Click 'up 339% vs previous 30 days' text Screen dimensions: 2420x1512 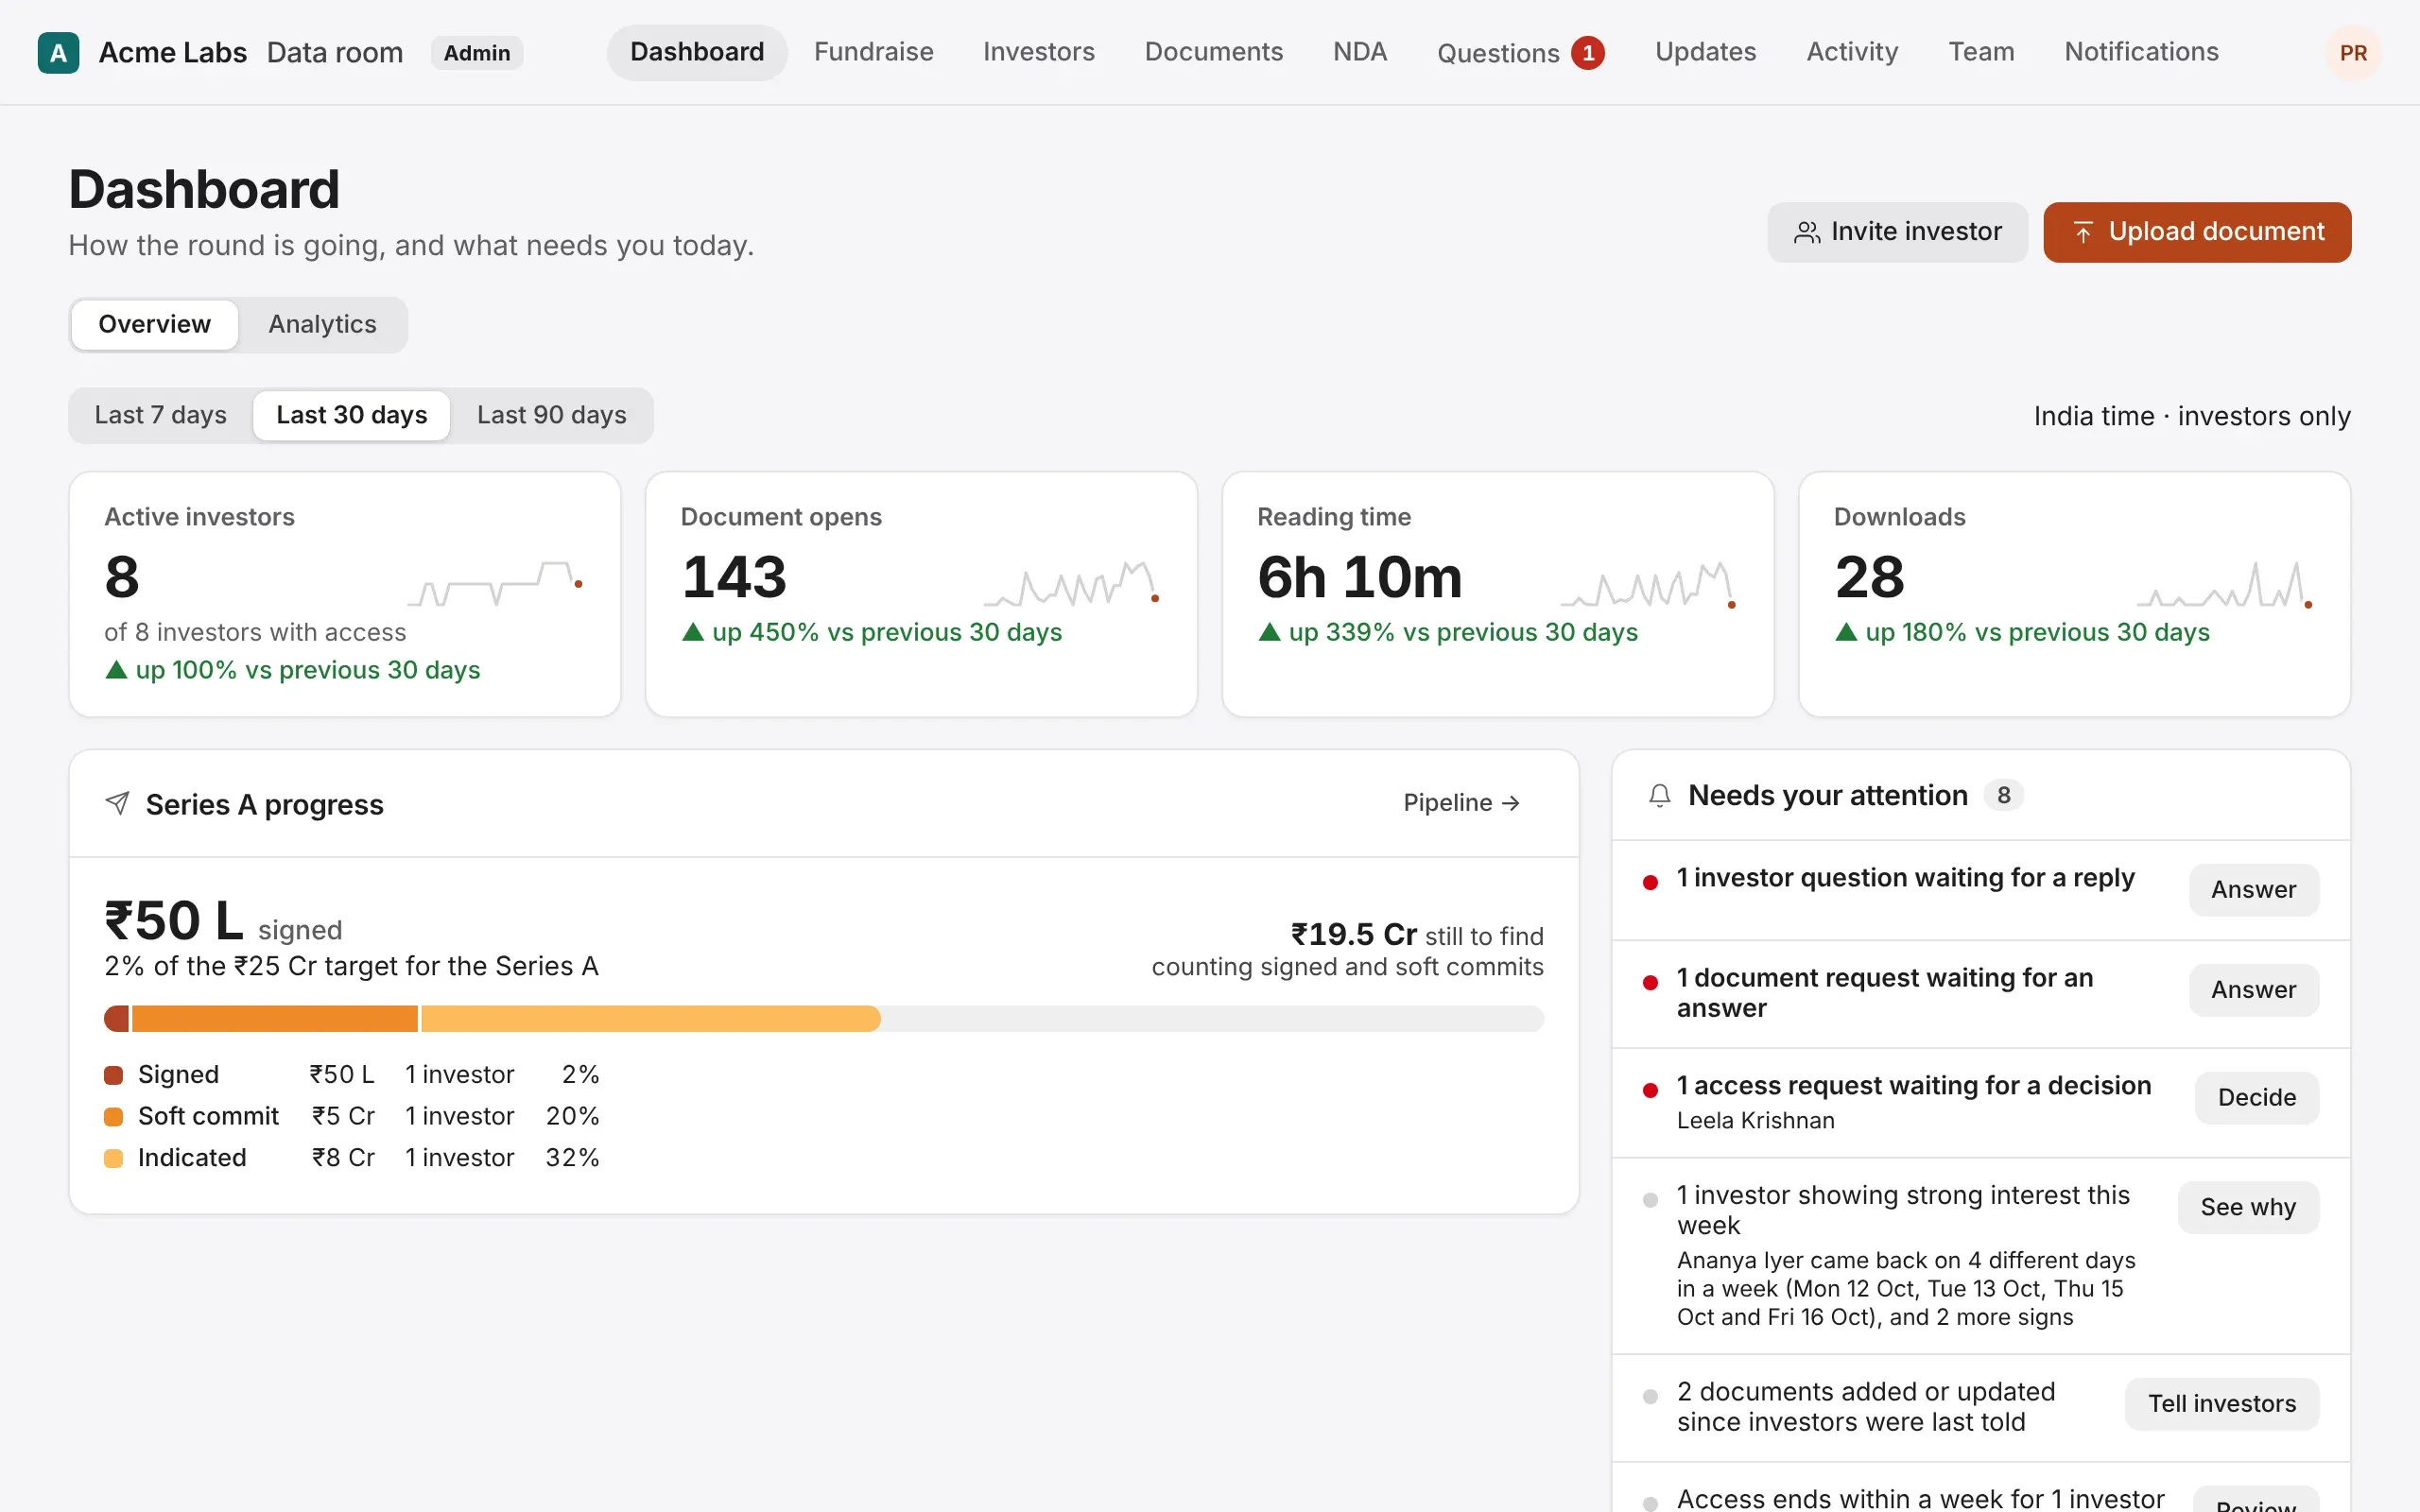[x=1463, y=633]
